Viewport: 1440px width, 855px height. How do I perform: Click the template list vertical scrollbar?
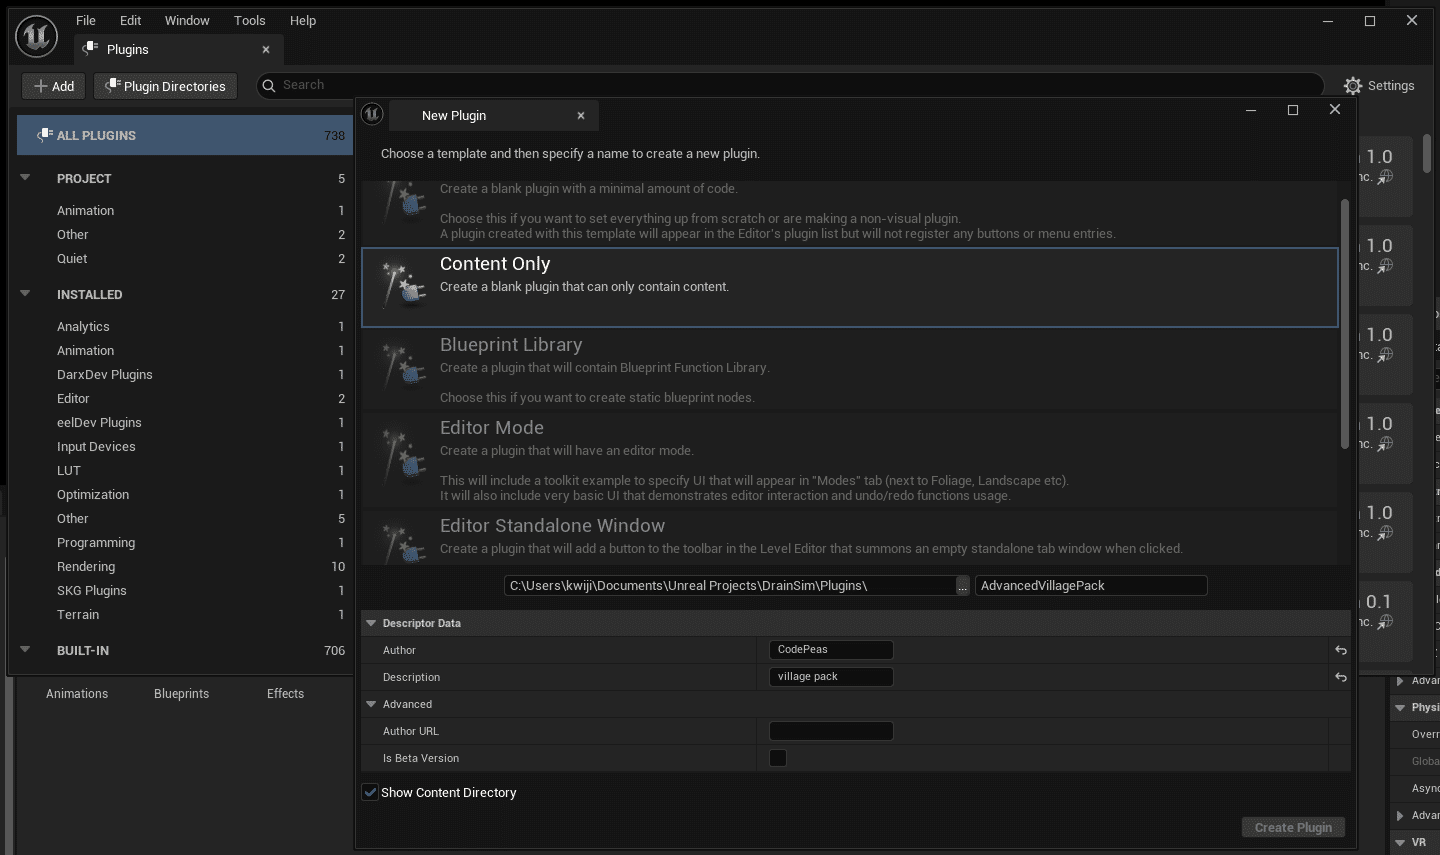click(1345, 324)
